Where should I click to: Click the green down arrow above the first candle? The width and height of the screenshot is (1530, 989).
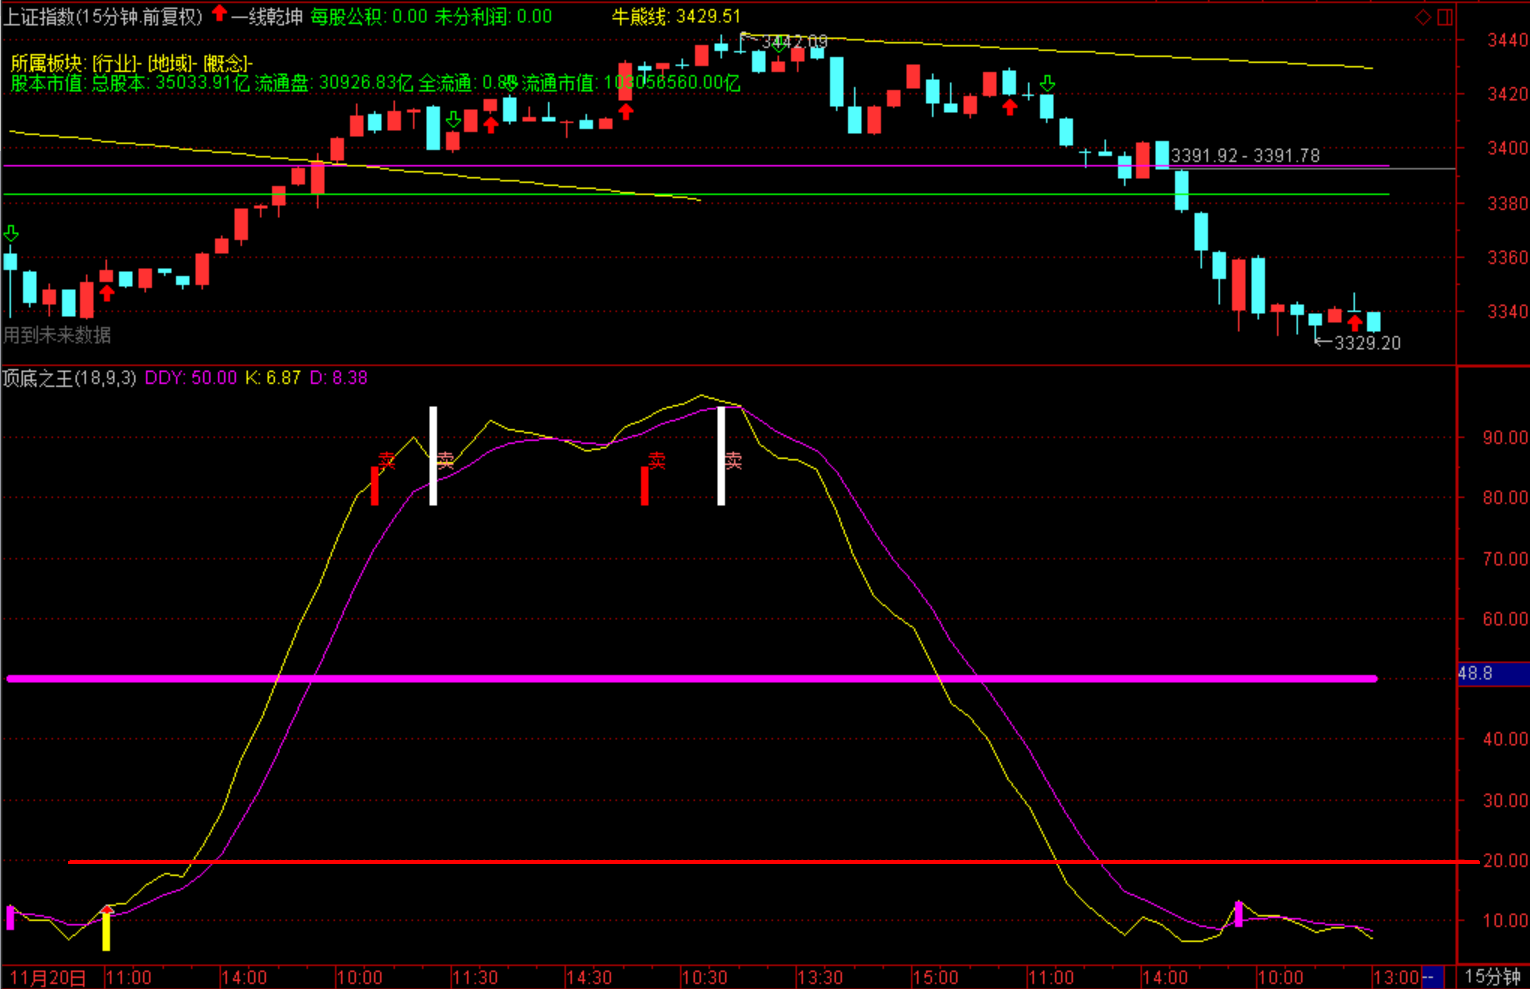[11, 234]
